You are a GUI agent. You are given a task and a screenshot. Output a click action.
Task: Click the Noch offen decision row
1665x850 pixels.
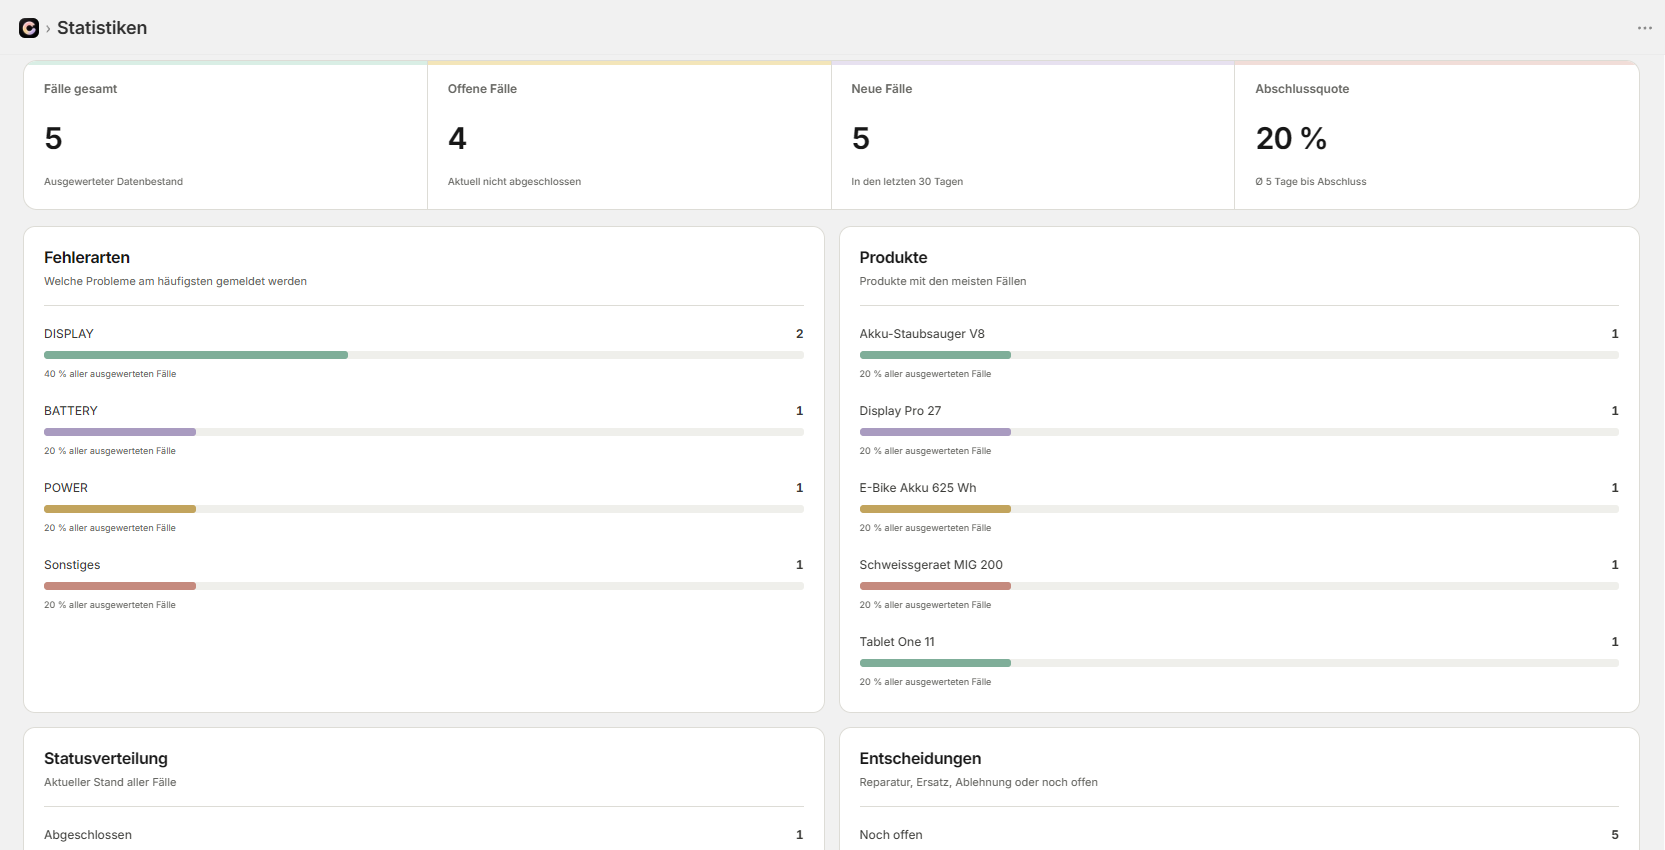1239,835
